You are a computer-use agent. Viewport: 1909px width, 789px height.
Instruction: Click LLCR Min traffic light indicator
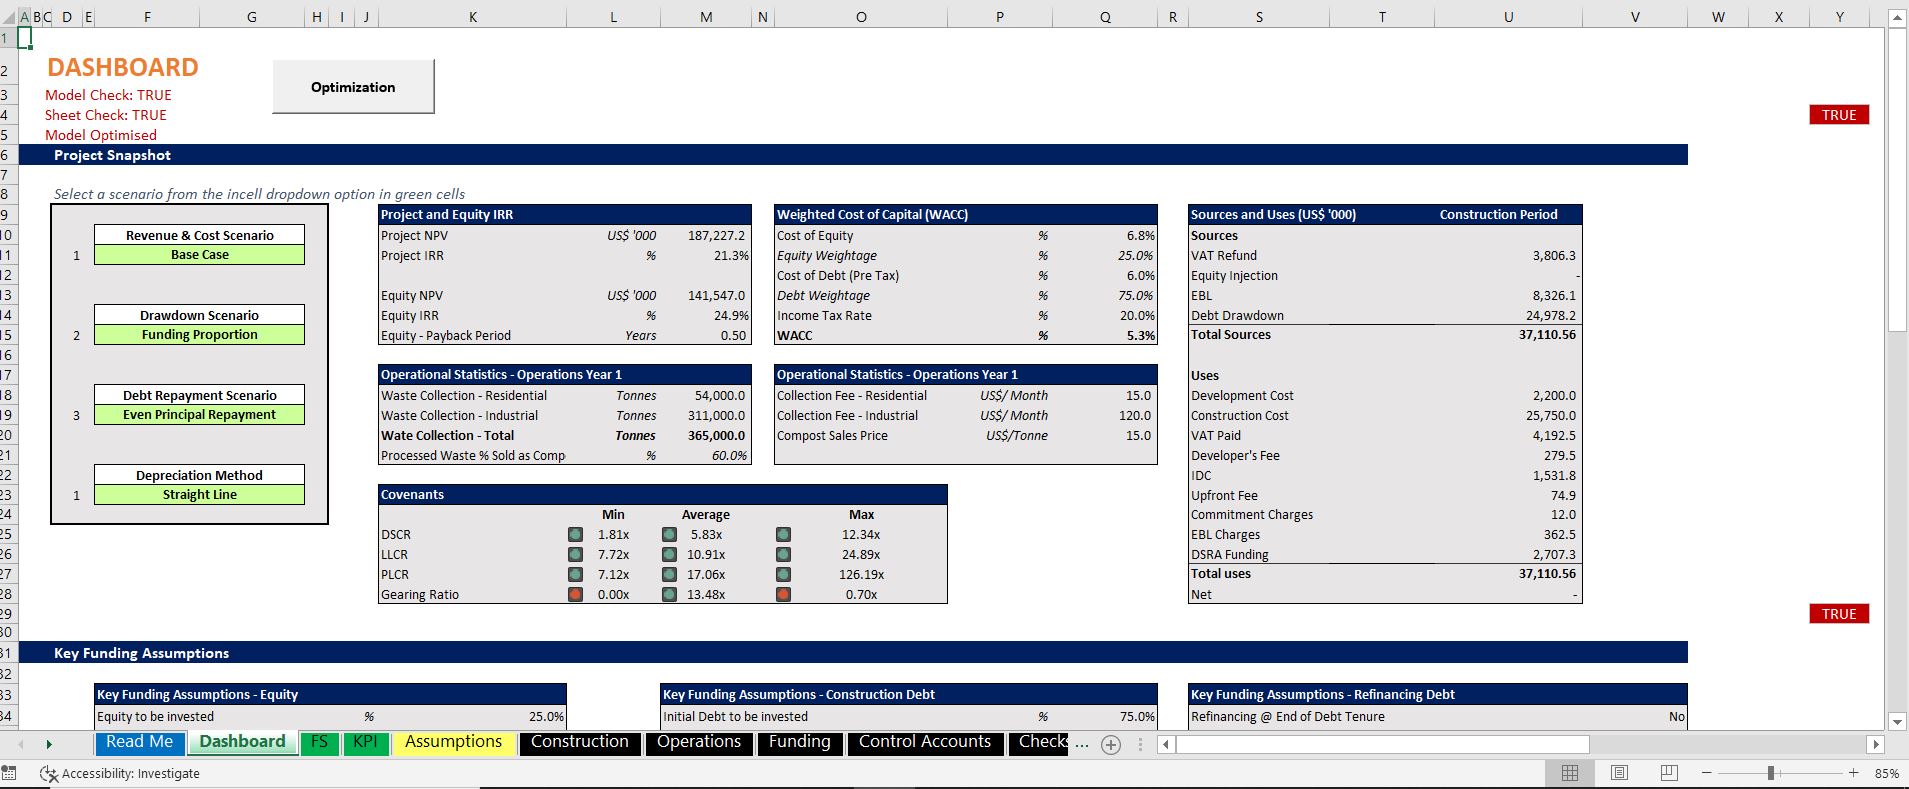pyautogui.click(x=575, y=554)
